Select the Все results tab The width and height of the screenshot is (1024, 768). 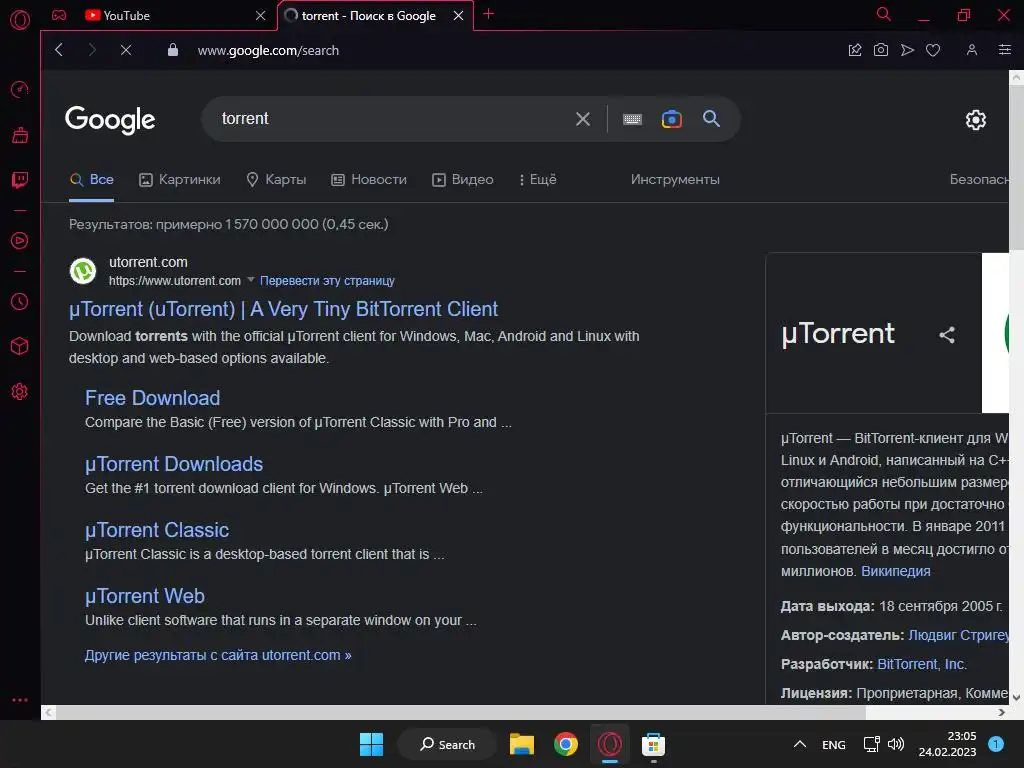pyautogui.click(x=92, y=180)
